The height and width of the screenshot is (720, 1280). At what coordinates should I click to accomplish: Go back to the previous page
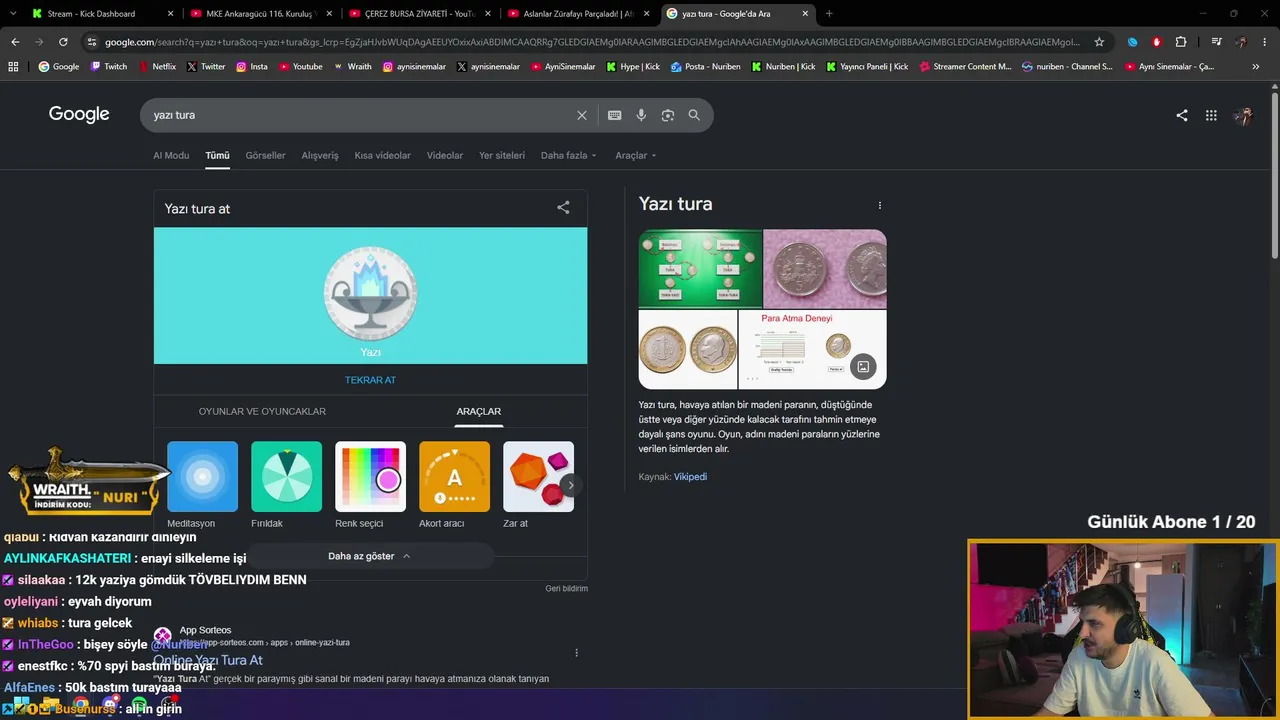pos(15,42)
